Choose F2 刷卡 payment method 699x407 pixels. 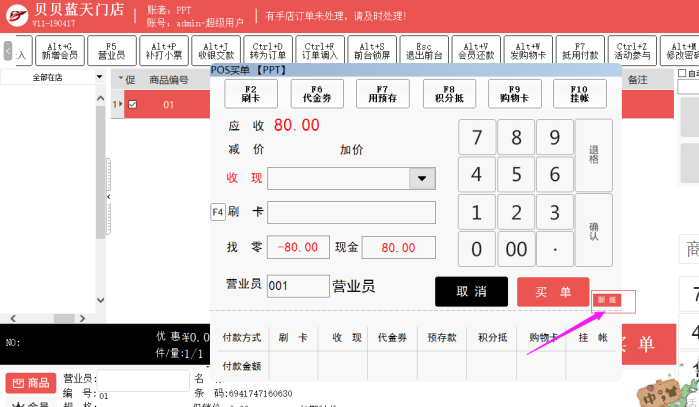[251, 94]
